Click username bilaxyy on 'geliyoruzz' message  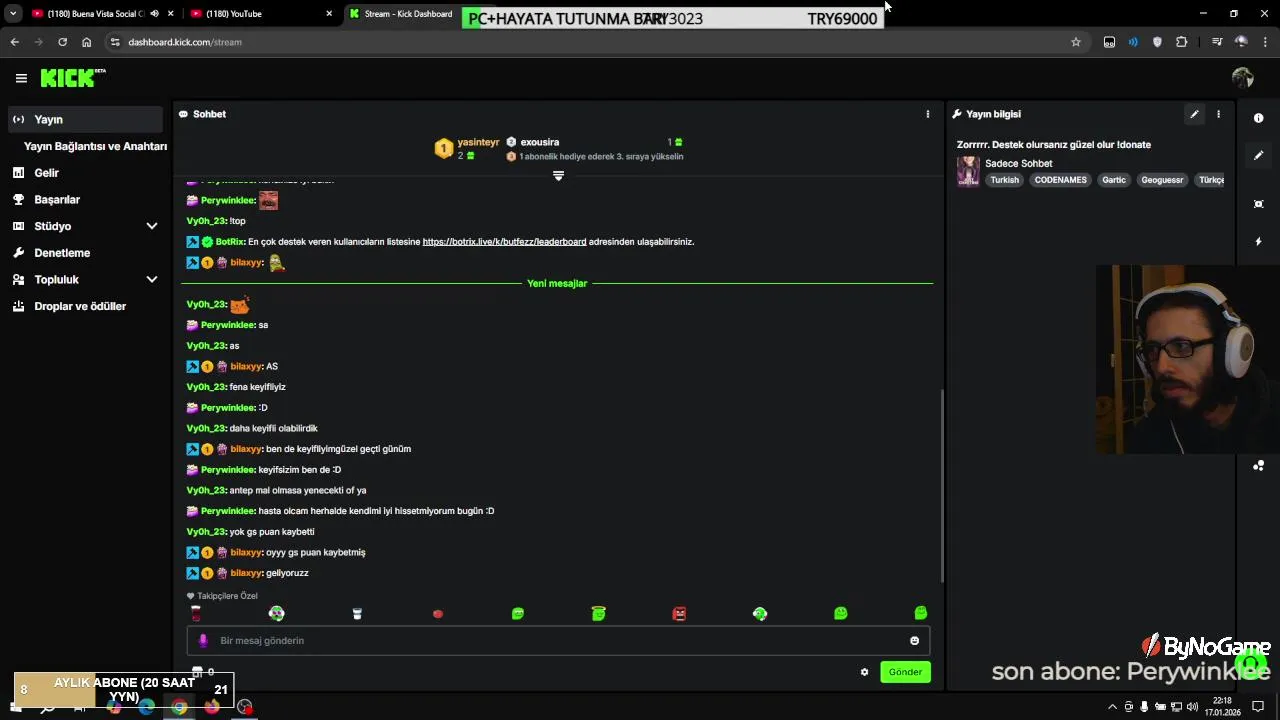pos(246,573)
